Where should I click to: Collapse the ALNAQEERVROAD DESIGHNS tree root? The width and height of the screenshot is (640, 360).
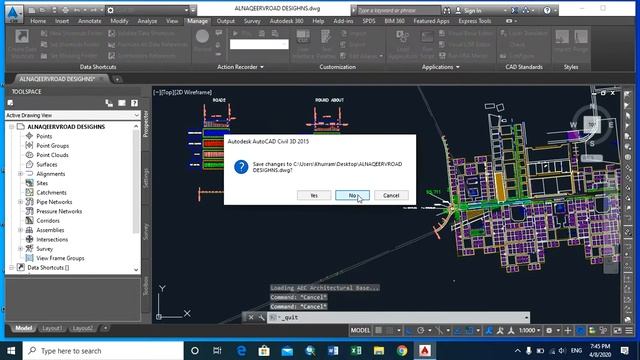point(12,127)
